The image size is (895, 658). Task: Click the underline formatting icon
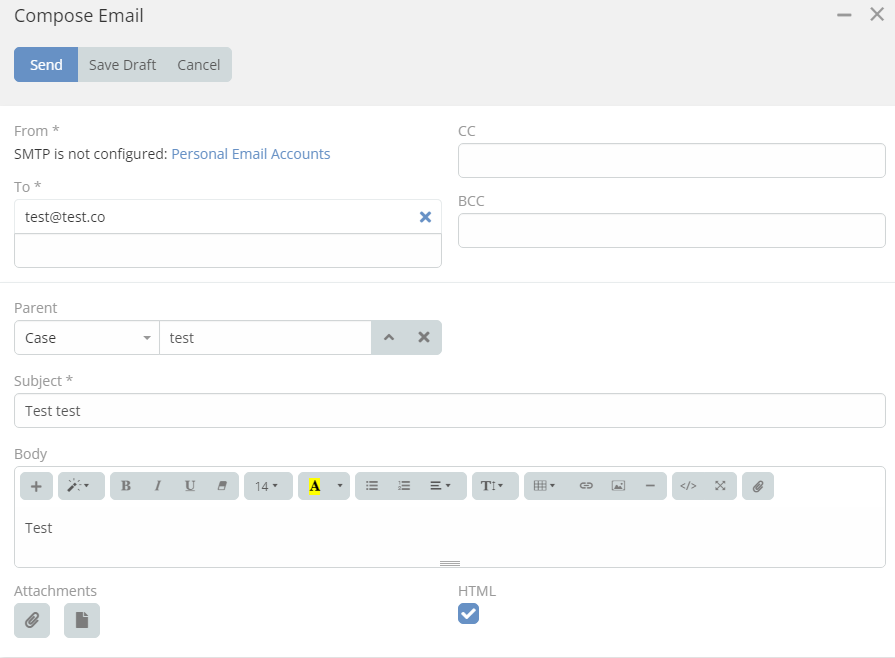(x=190, y=486)
